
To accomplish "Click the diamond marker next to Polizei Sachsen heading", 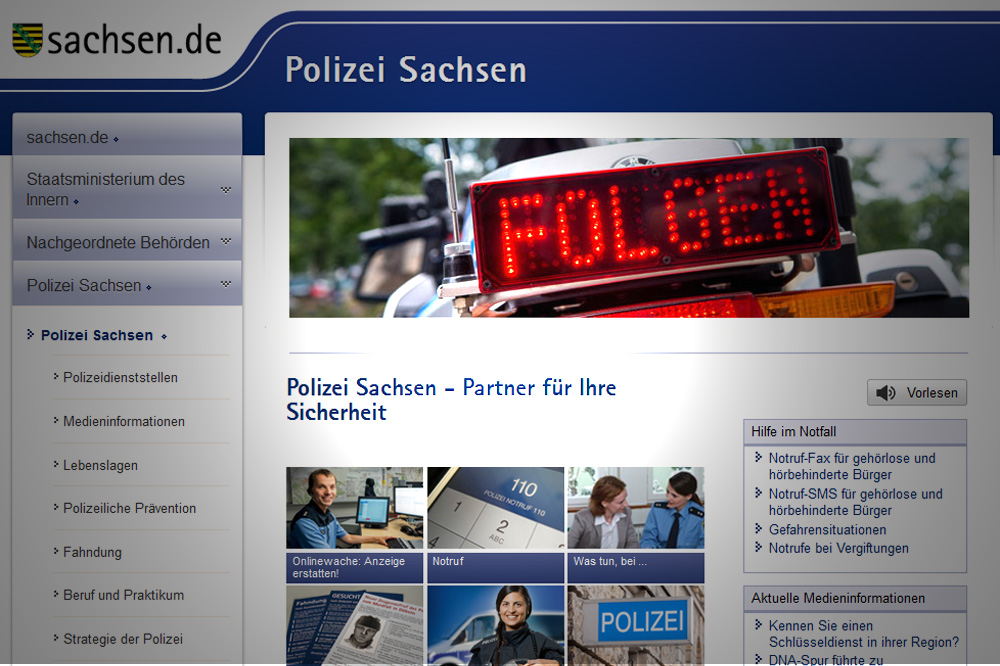I will click(x=165, y=336).
